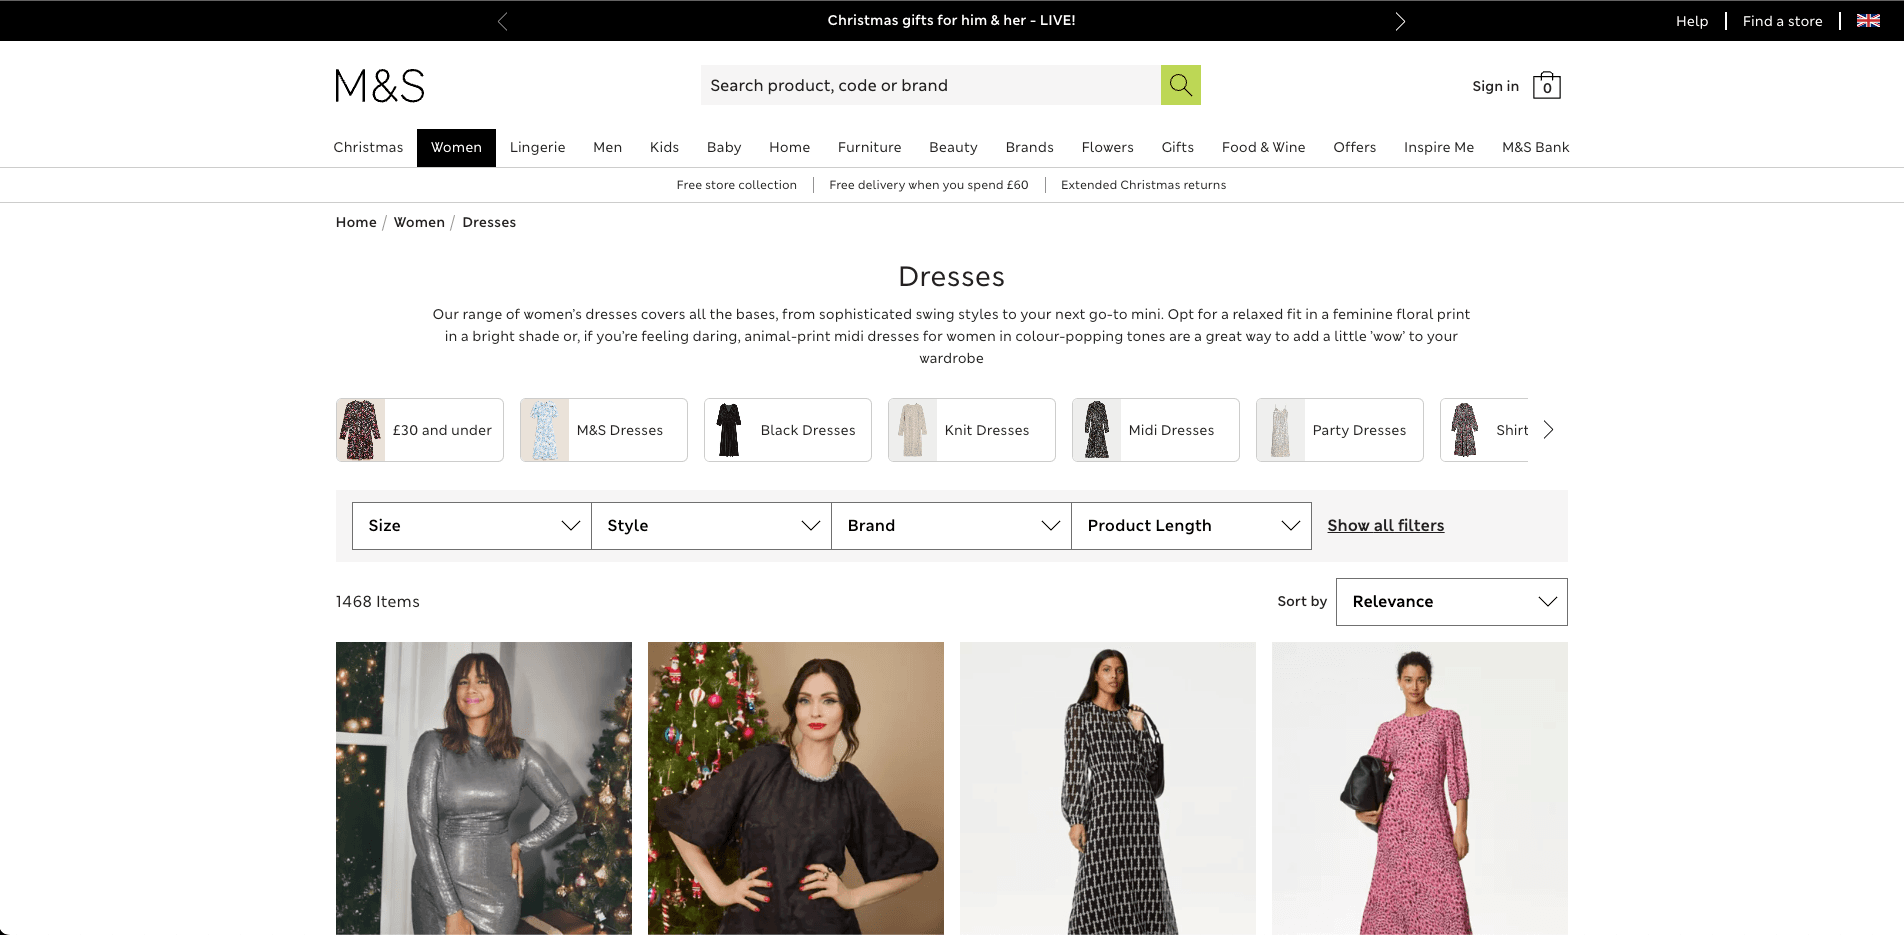Open the Furniture menu
The width and height of the screenshot is (1904, 935).
click(869, 147)
